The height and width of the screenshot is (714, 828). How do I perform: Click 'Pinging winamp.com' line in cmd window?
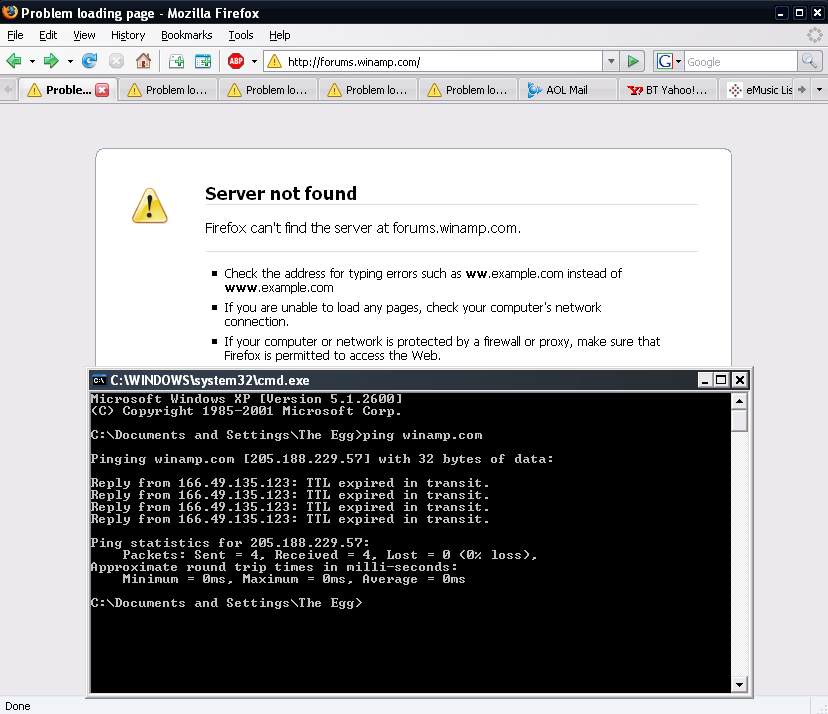coord(322,459)
